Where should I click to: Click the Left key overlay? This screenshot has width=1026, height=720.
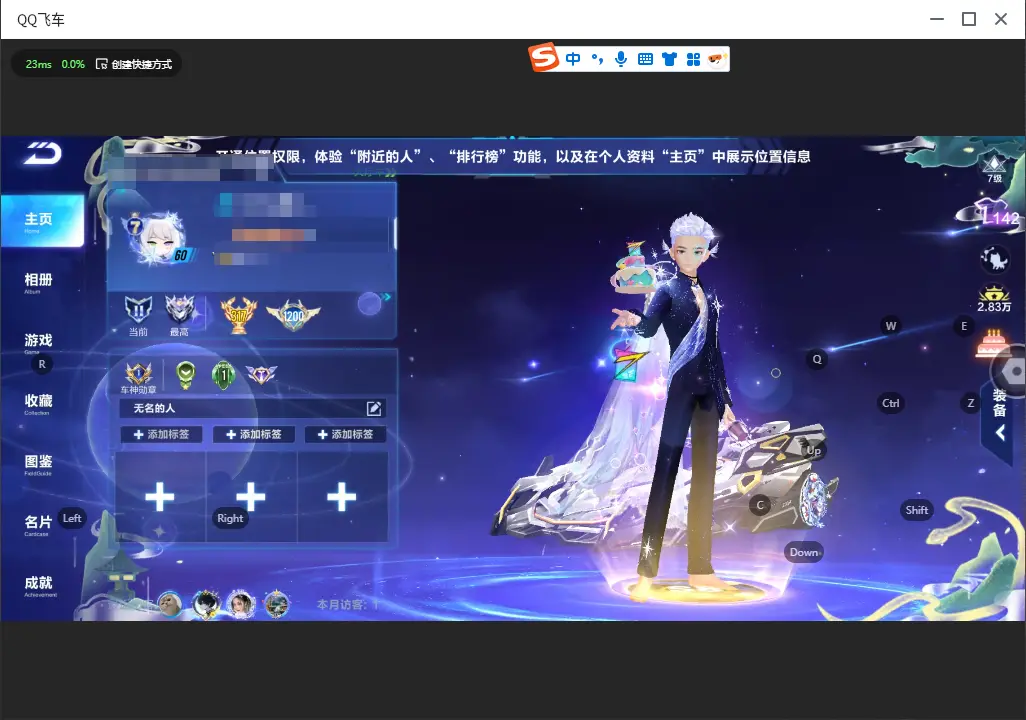(x=72, y=518)
